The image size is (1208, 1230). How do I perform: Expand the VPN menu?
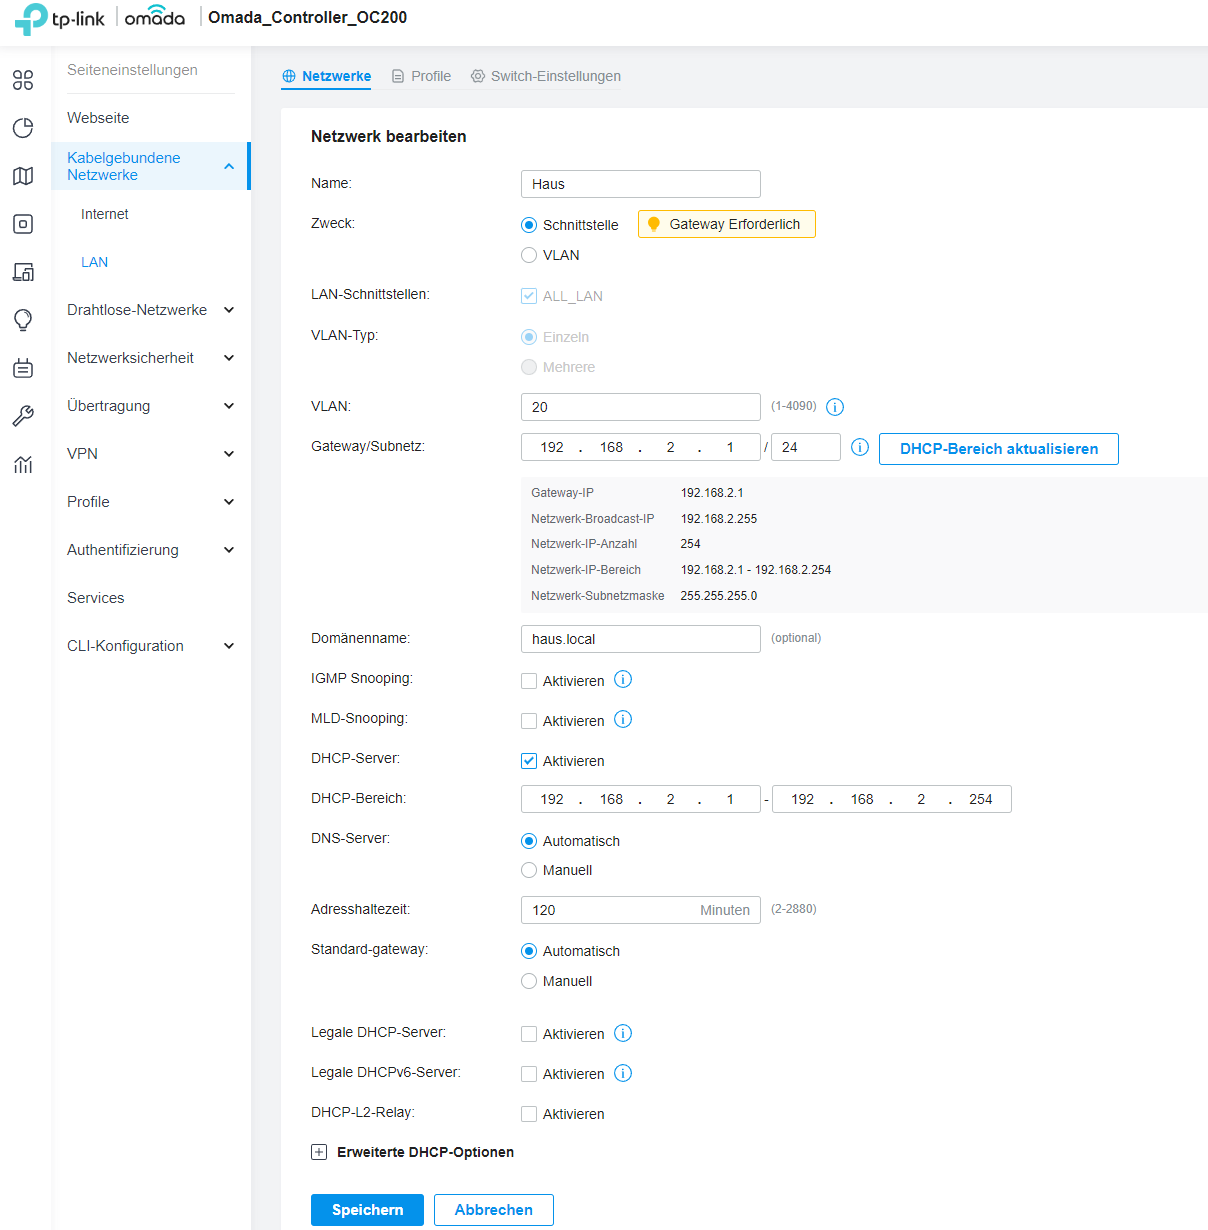229,454
